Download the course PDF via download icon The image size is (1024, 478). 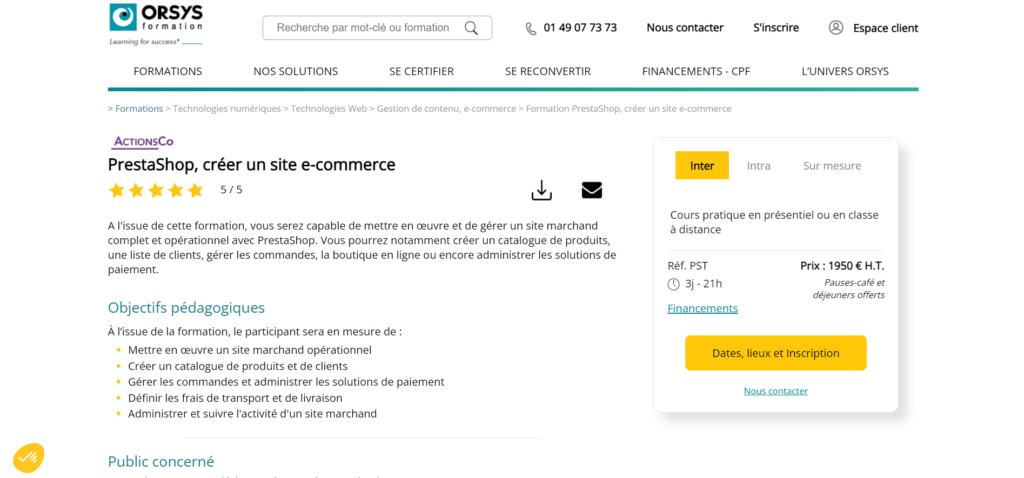[541, 190]
